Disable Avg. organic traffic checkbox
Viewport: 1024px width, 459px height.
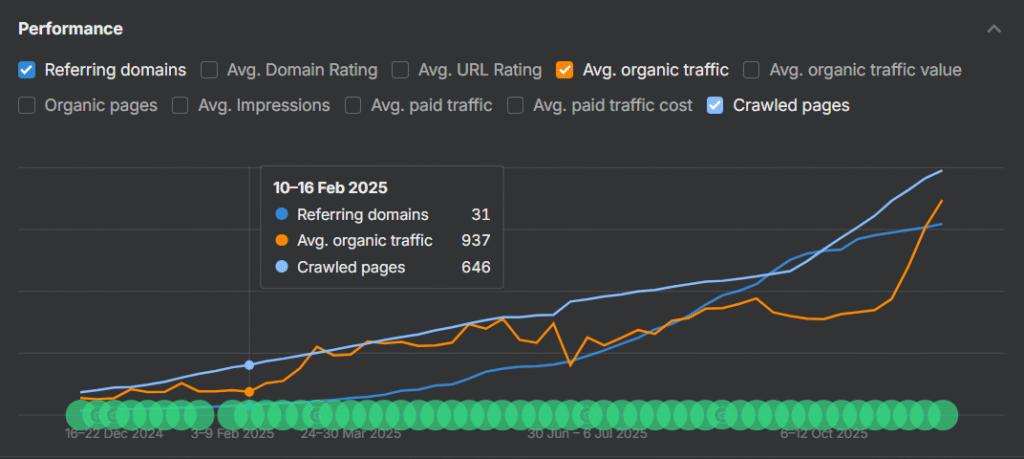[565, 70]
